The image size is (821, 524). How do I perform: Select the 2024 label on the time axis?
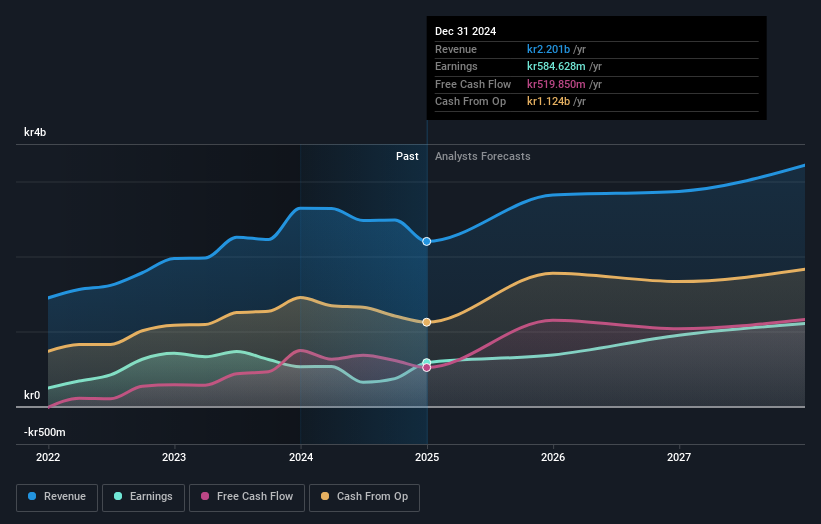301,457
